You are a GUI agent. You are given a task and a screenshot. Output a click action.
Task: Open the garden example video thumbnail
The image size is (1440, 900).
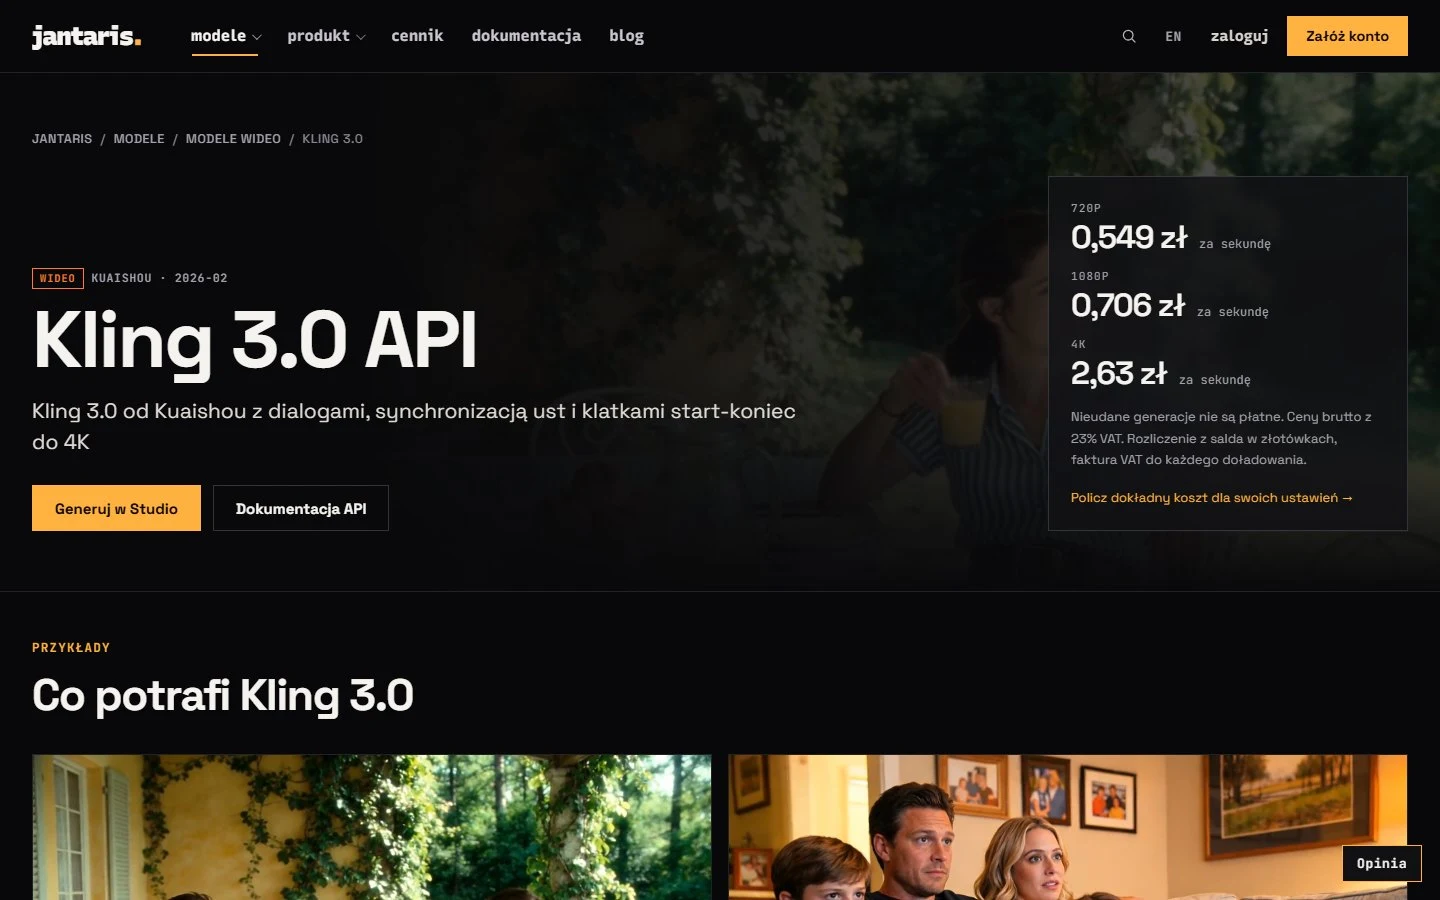[372, 827]
